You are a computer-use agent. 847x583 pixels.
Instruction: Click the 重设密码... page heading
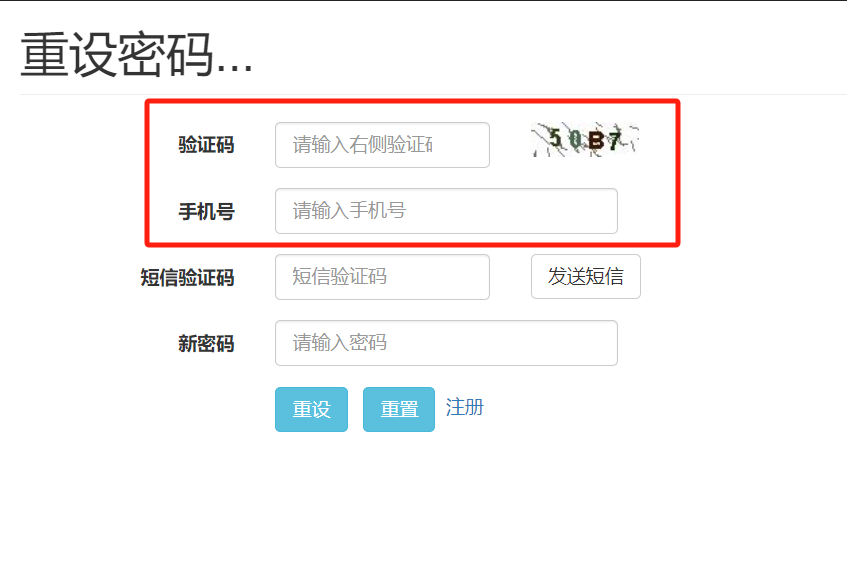tap(137, 55)
